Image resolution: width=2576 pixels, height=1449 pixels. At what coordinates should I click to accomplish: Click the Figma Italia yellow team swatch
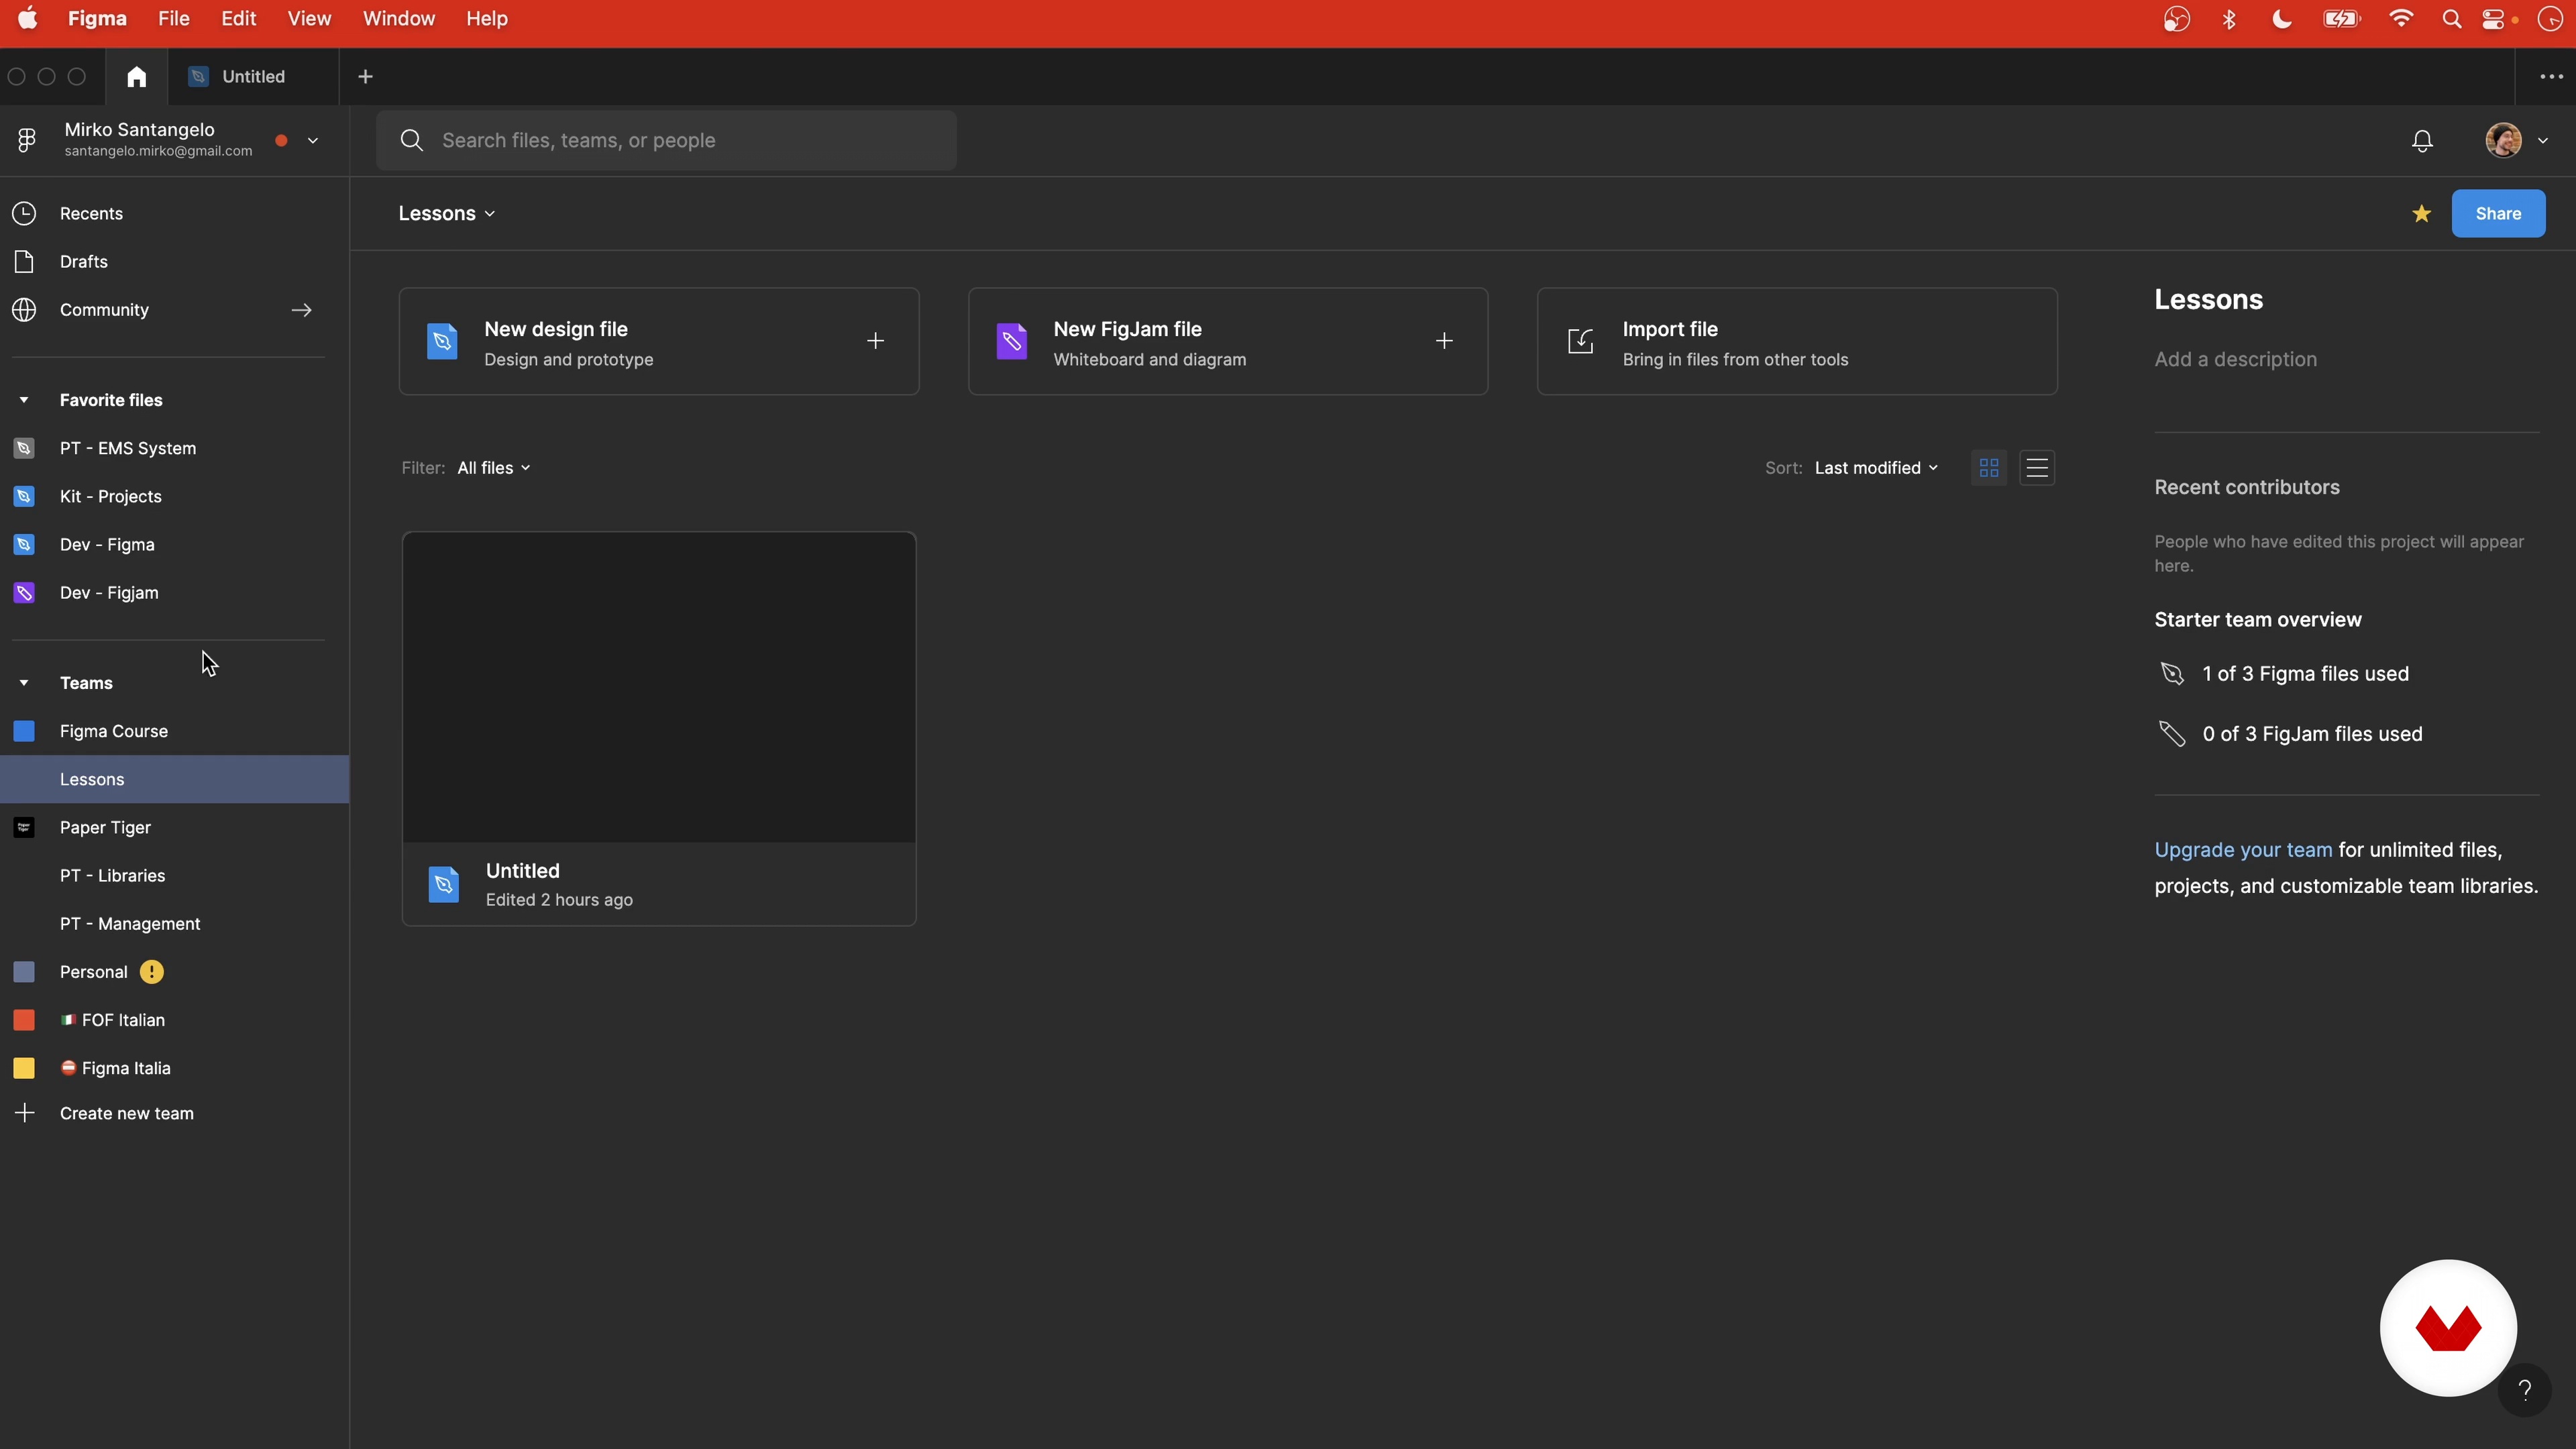click(x=24, y=1068)
